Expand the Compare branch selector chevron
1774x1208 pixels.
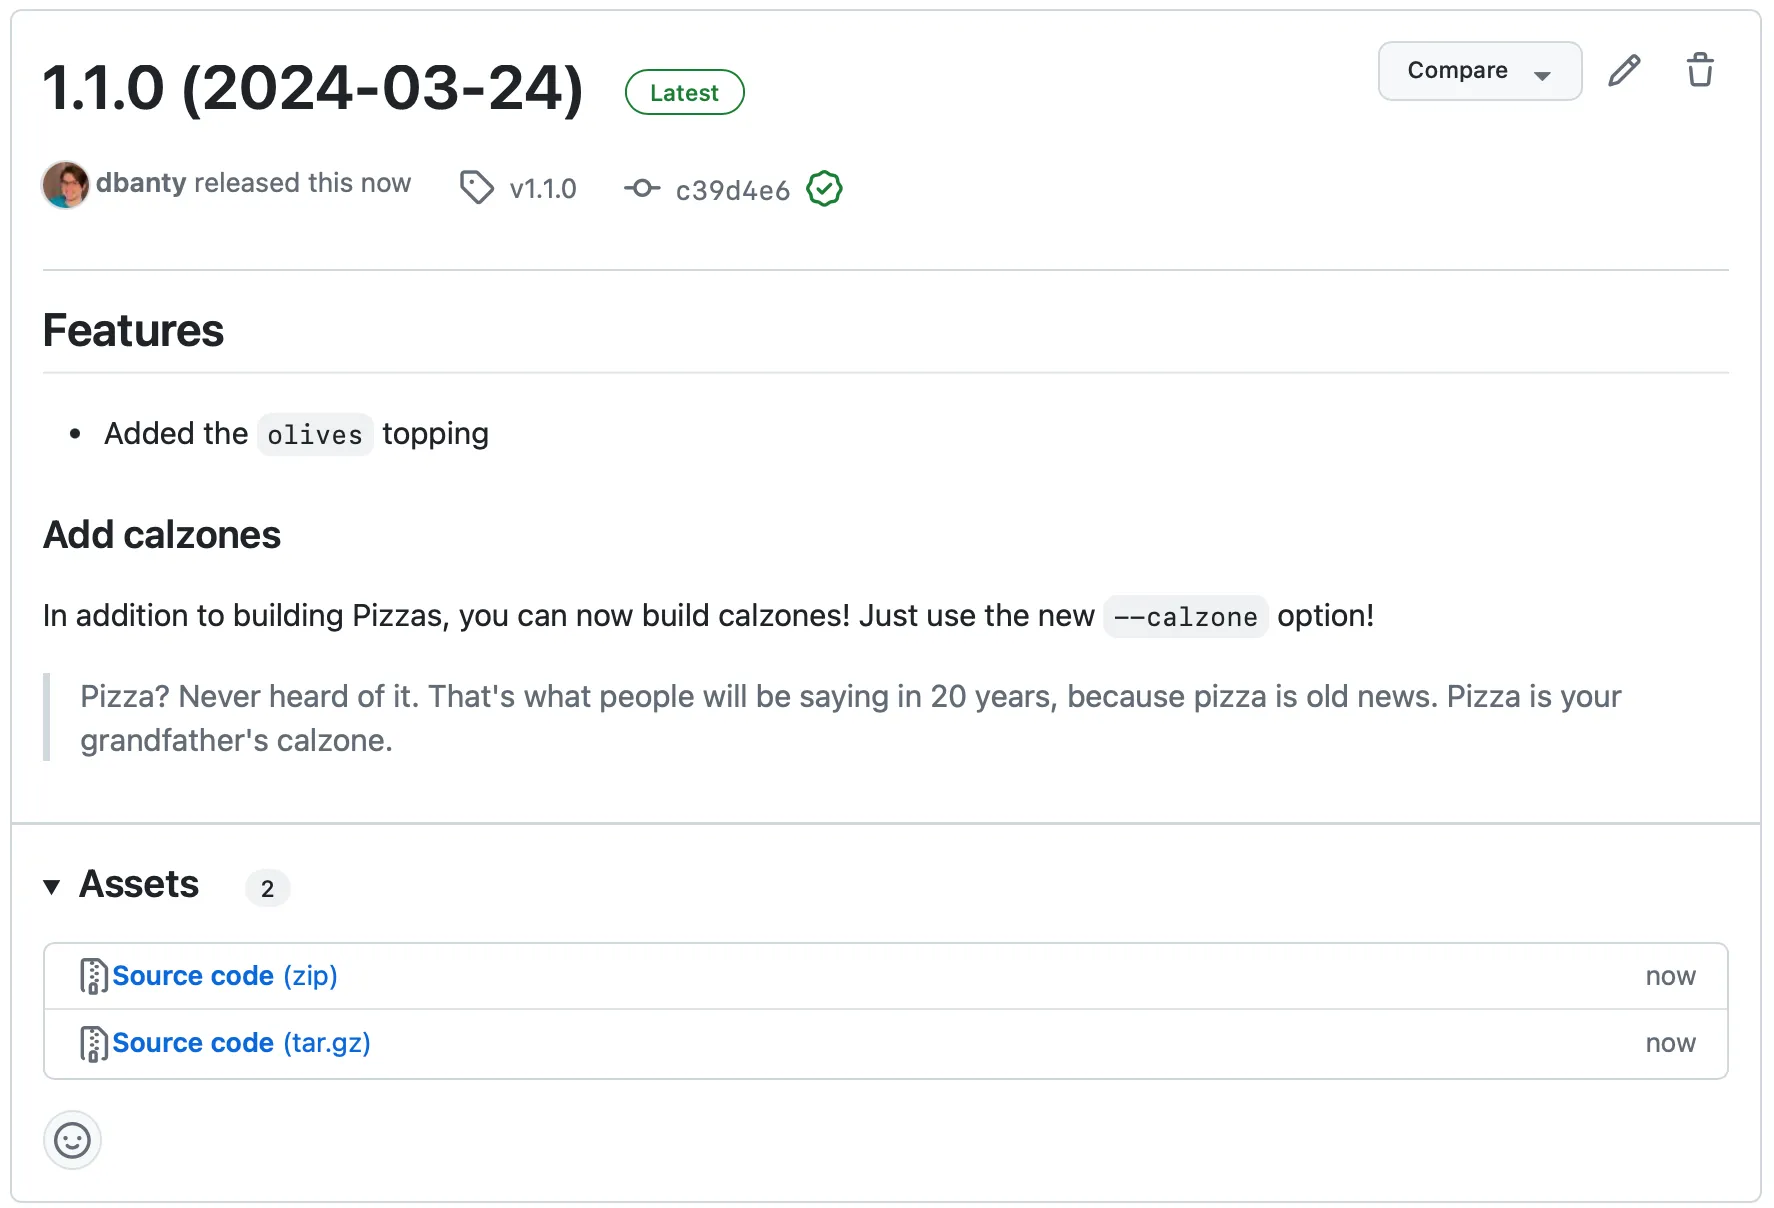(1542, 72)
